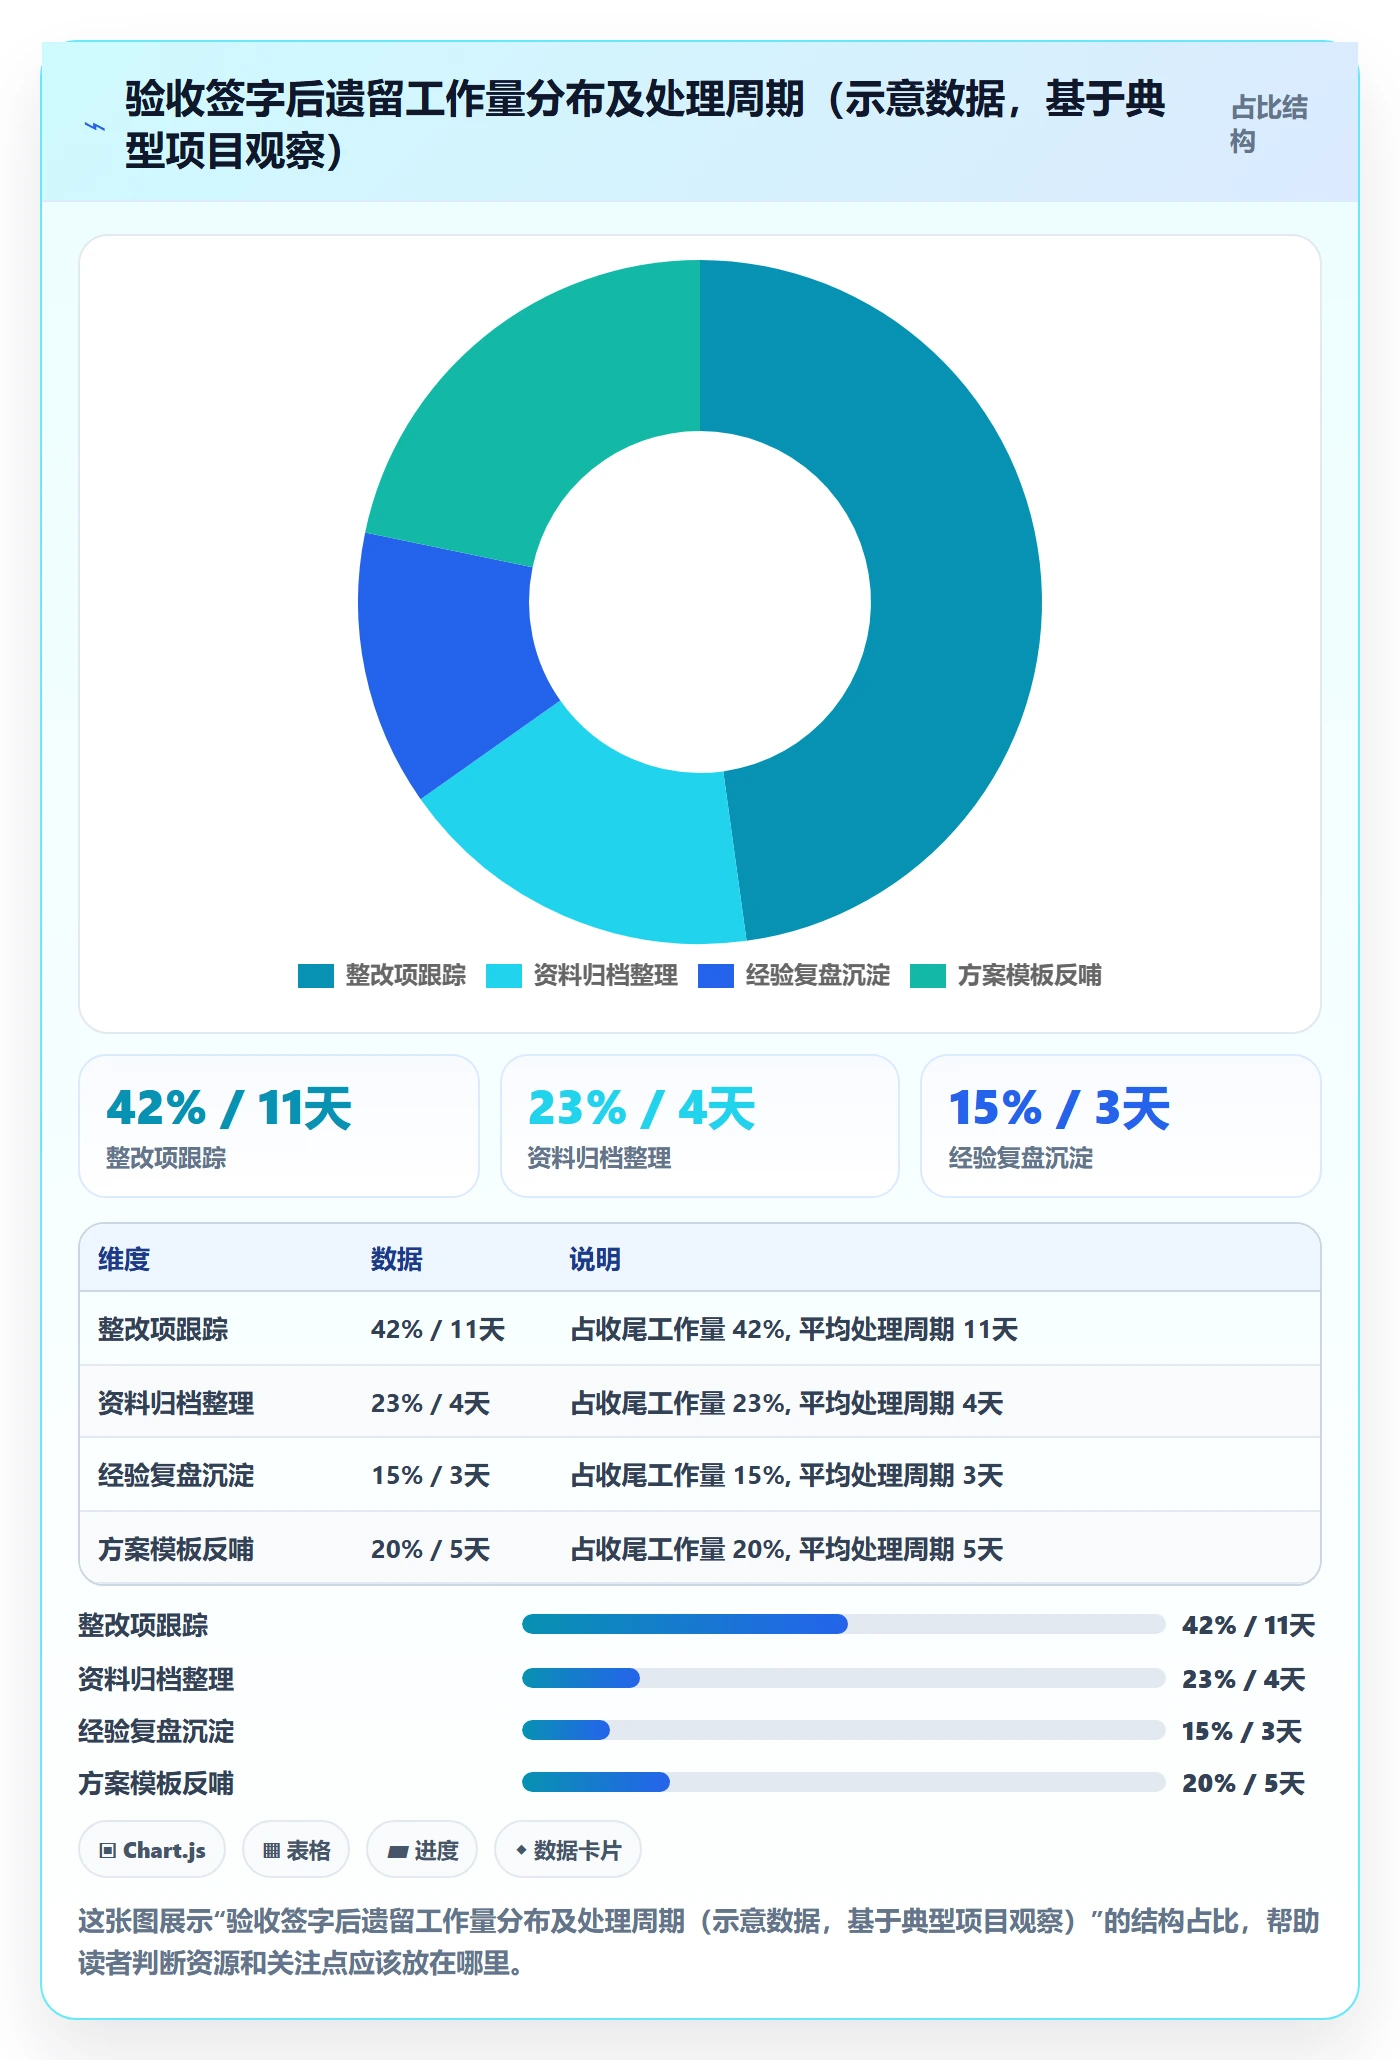Viewport: 1400px width, 2060px height.
Task: Select 资料归档整理 table row name cell
Action: click(176, 1403)
